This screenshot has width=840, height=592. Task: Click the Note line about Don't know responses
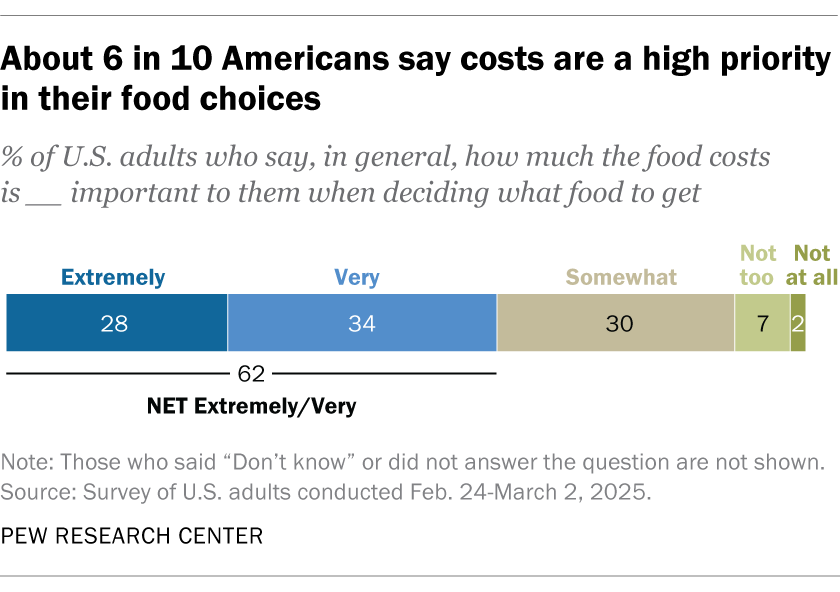click(413, 463)
